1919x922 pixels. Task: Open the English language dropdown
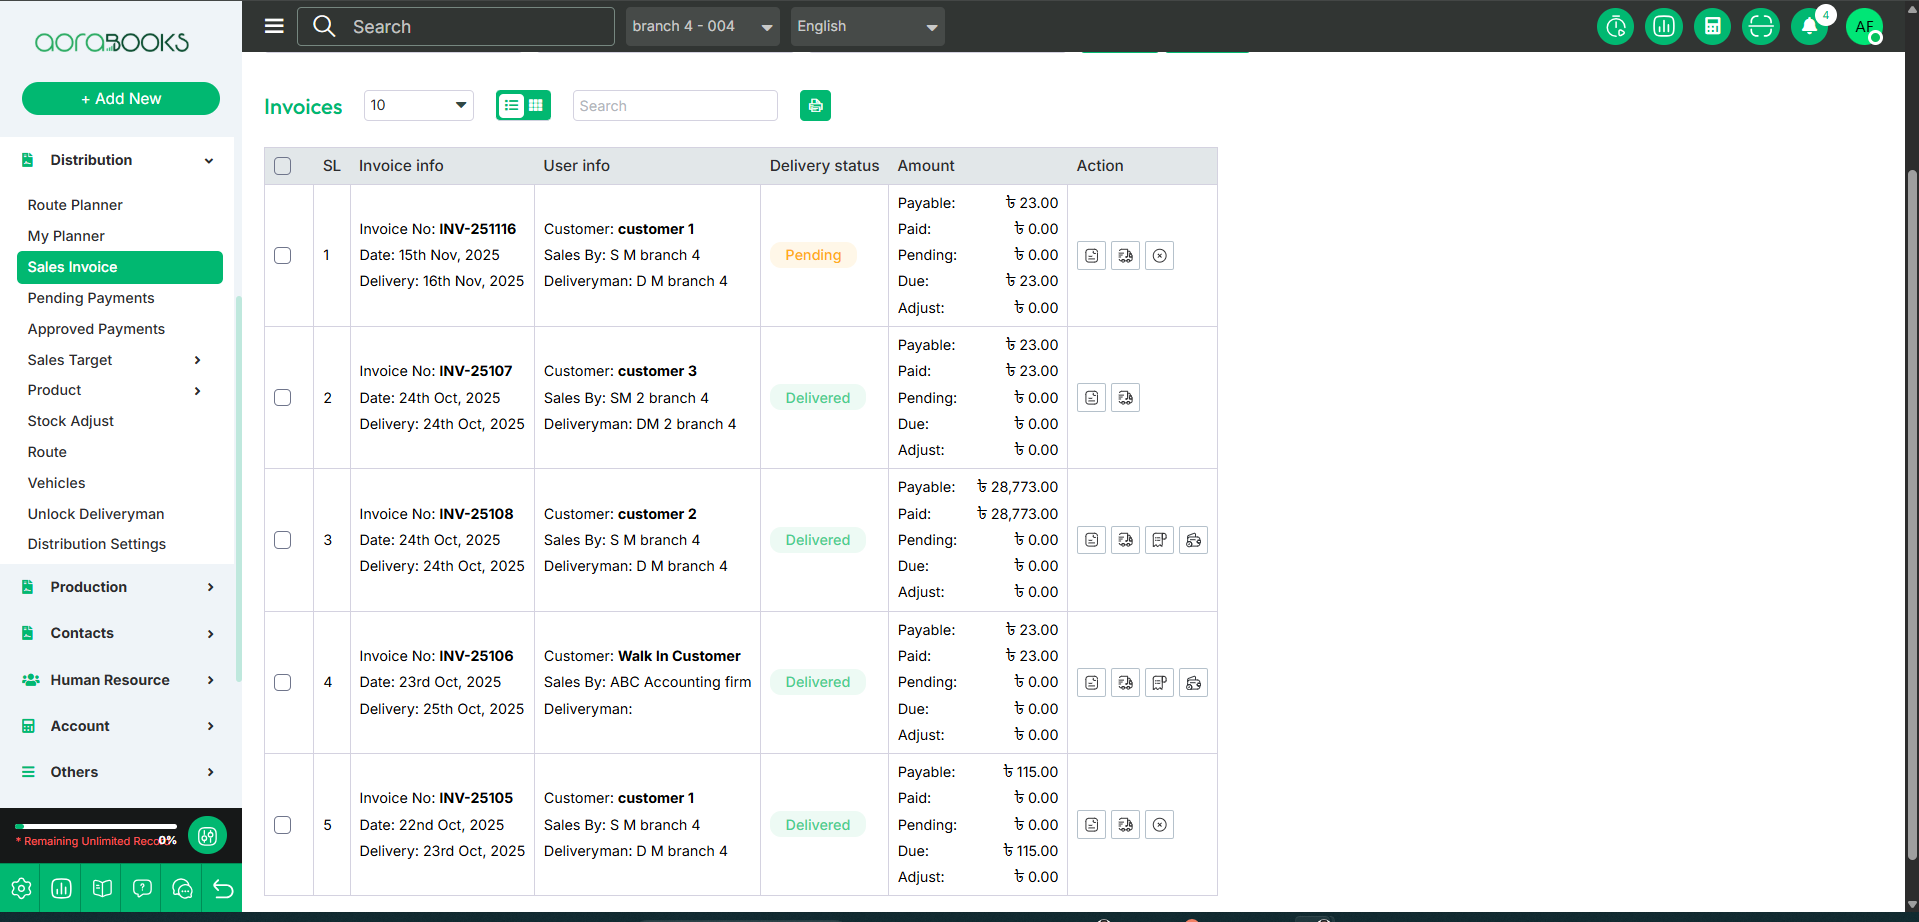[866, 27]
